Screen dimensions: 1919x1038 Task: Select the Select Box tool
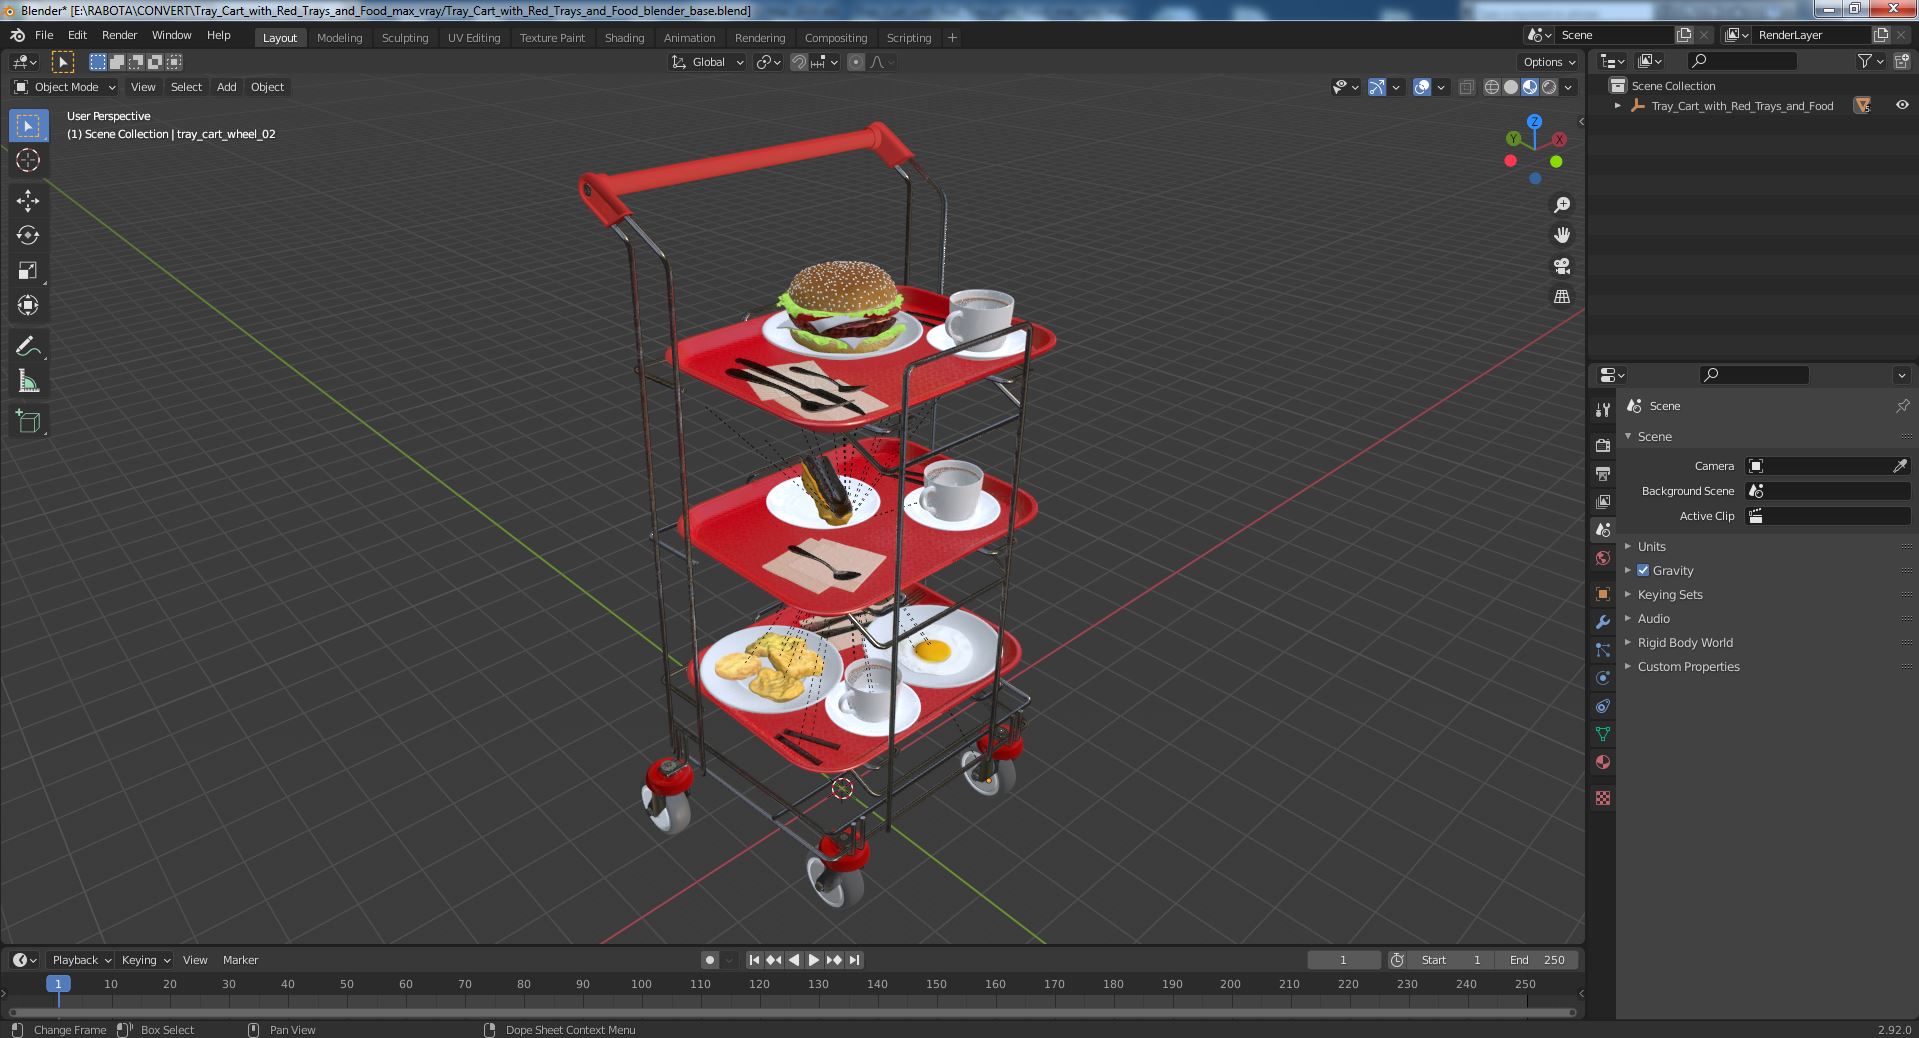(28, 125)
